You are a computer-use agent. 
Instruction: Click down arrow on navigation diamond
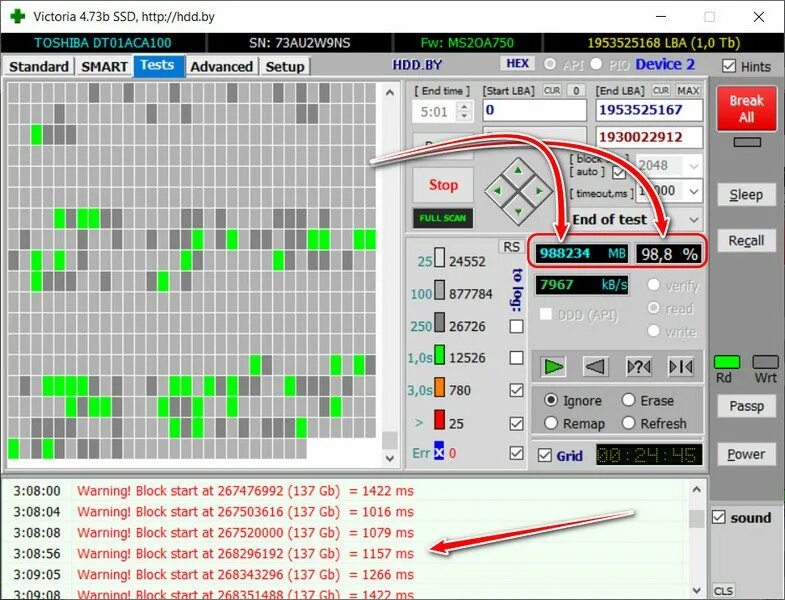tap(518, 211)
